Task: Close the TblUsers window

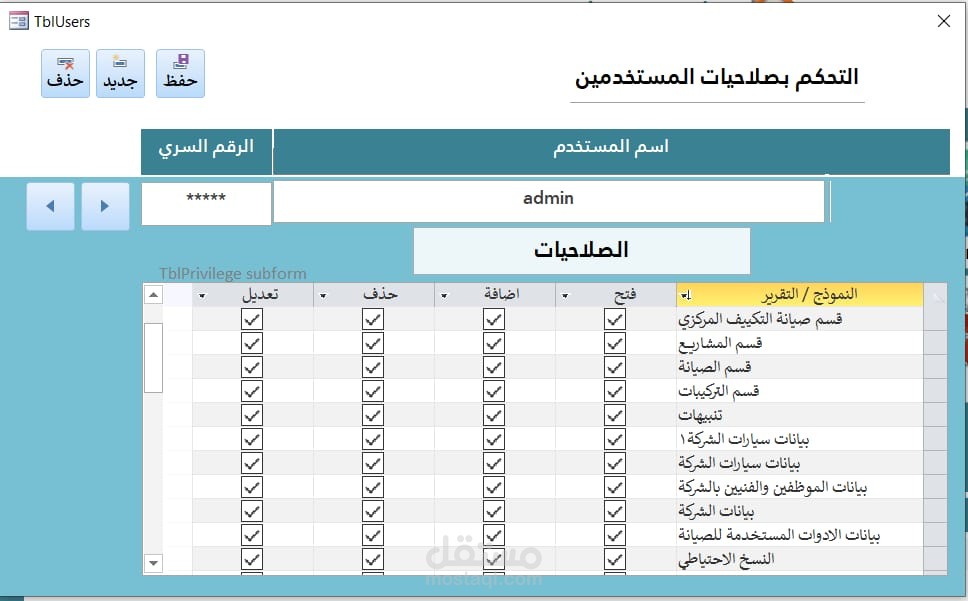Action: coord(944,21)
